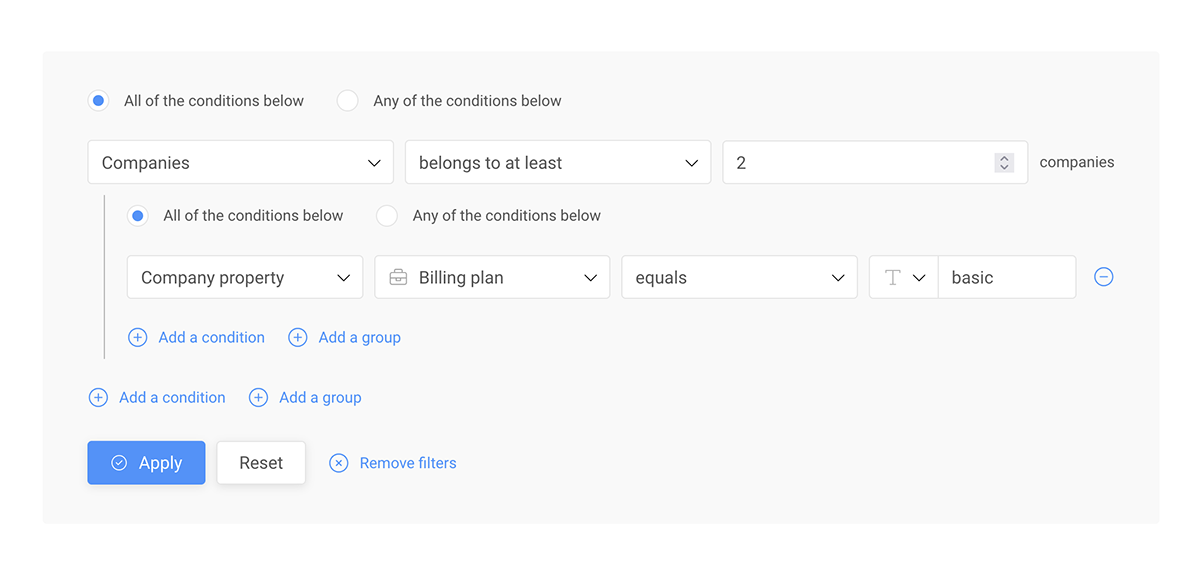Click the plus icon beside outer Add a group
The width and height of the screenshot is (1200, 566).
pyautogui.click(x=258, y=397)
